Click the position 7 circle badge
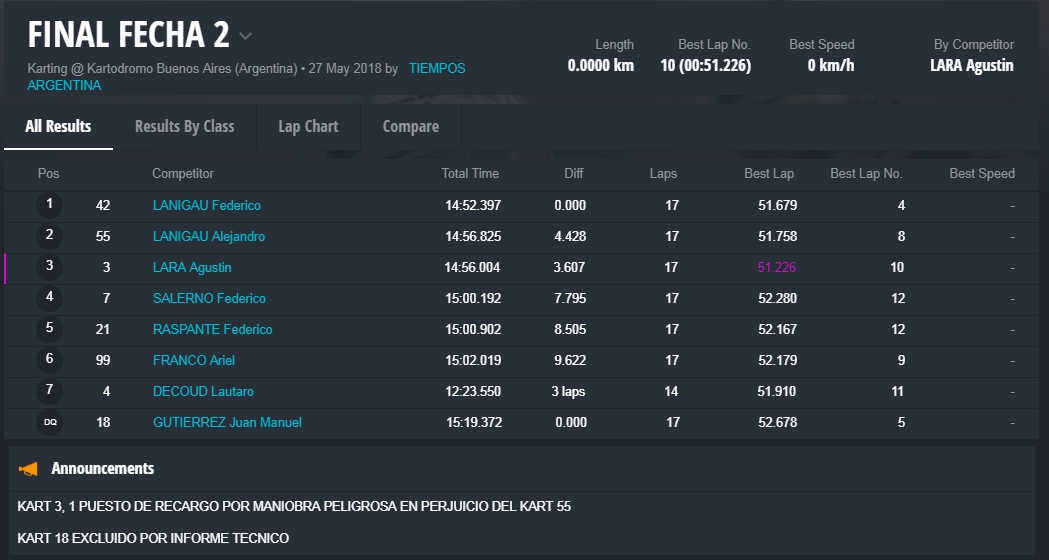The width and height of the screenshot is (1049, 560). tap(49, 391)
